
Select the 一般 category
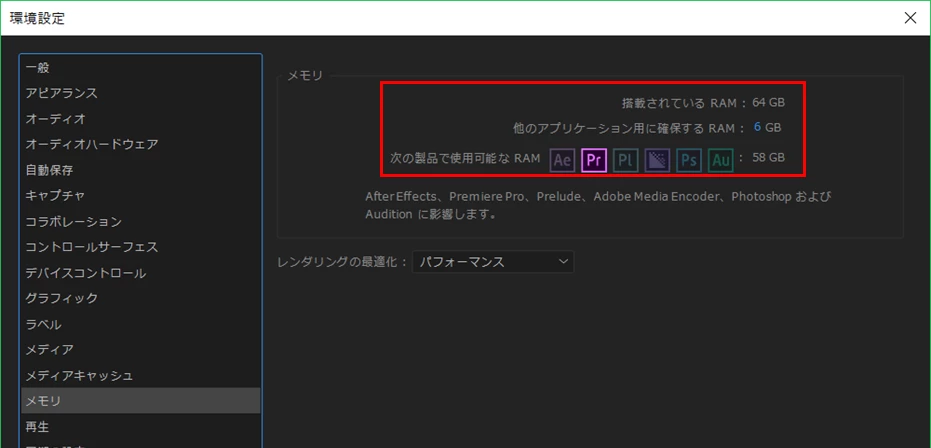click(x=141, y=68)
